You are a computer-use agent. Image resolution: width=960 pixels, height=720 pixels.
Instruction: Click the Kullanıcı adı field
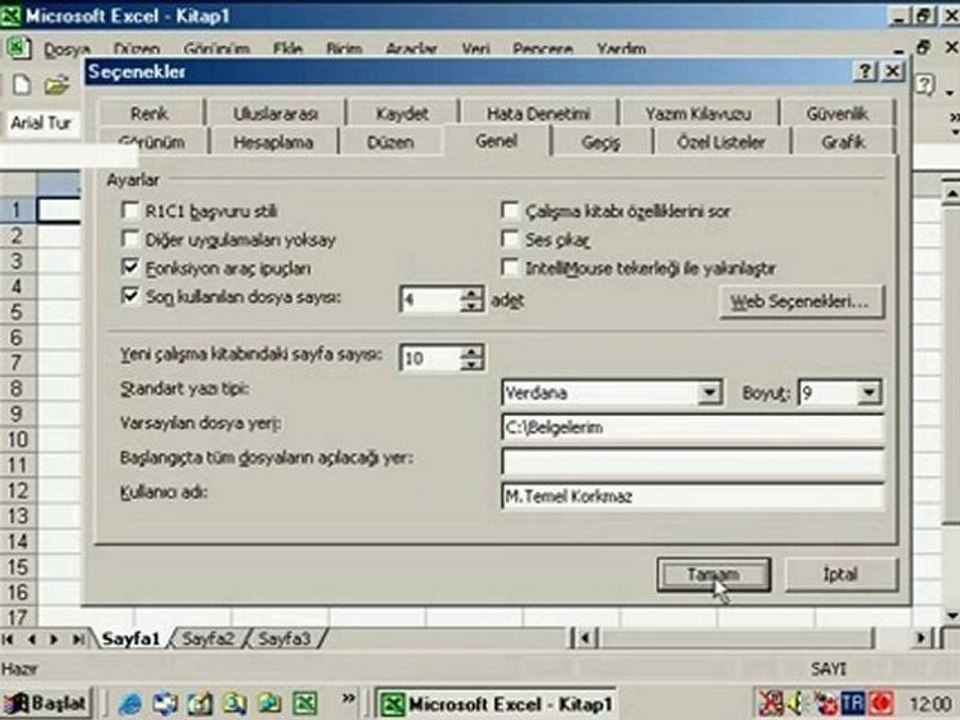click(692, 496)
